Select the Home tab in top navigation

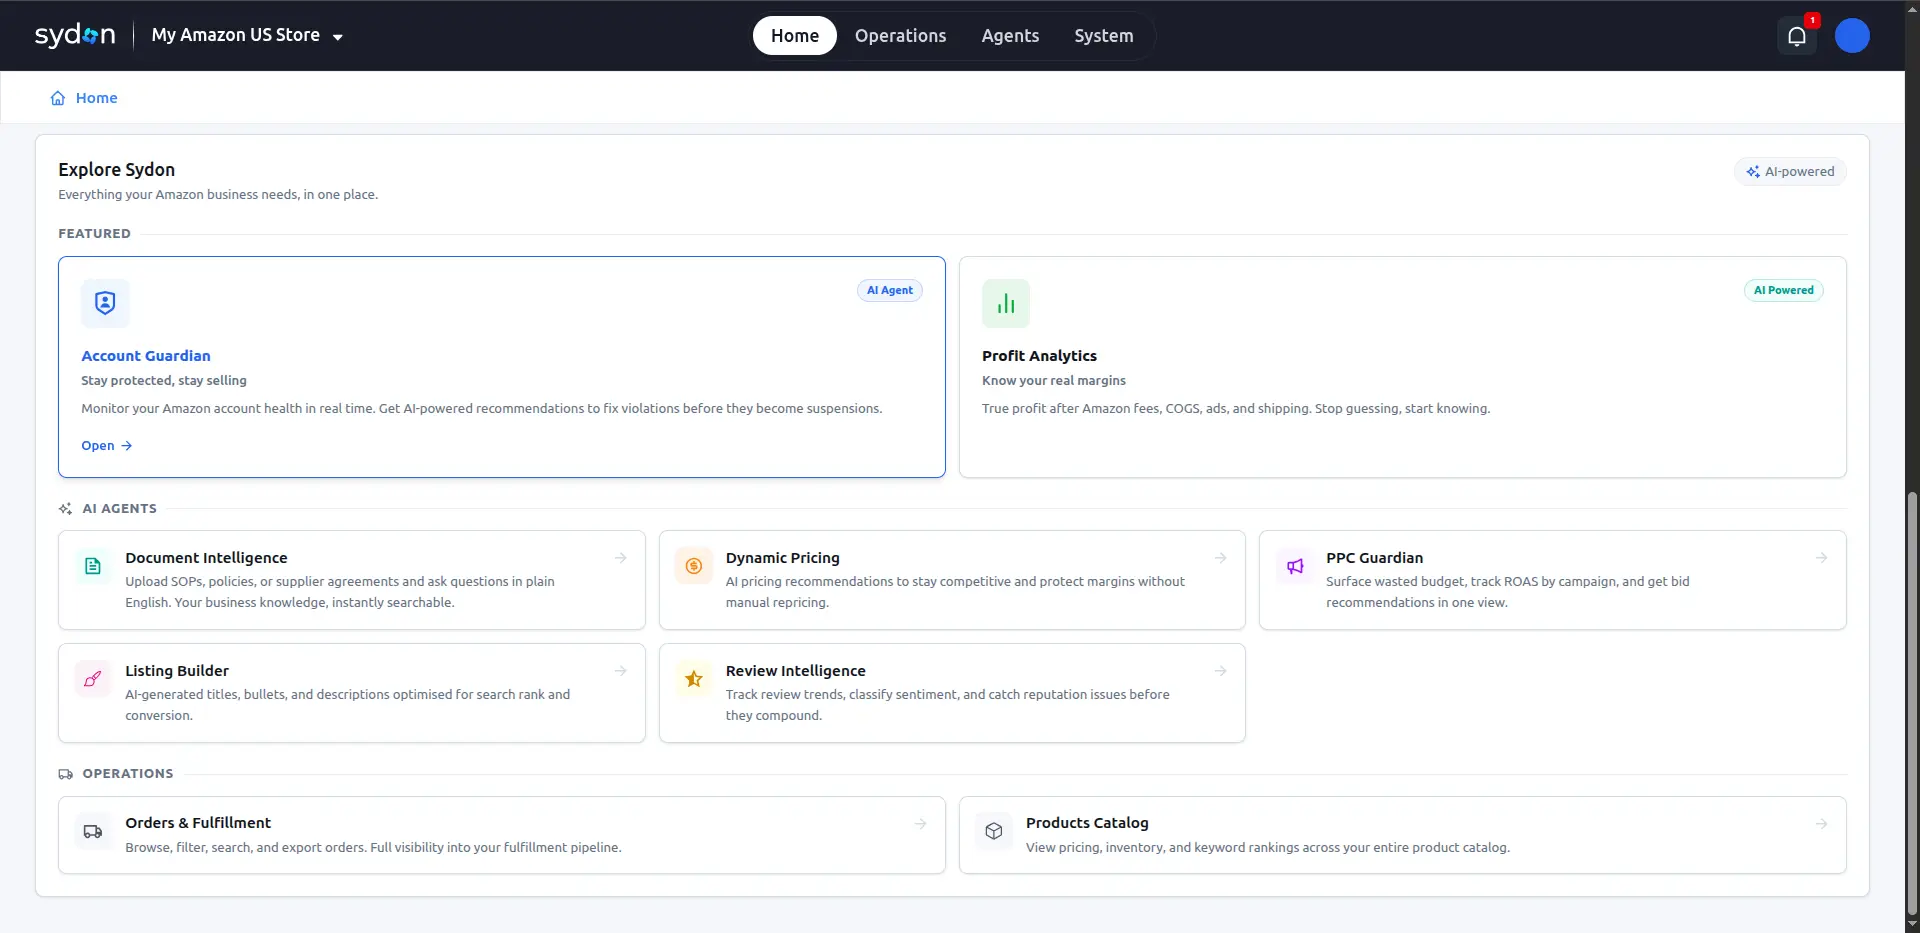pos(795,36)
